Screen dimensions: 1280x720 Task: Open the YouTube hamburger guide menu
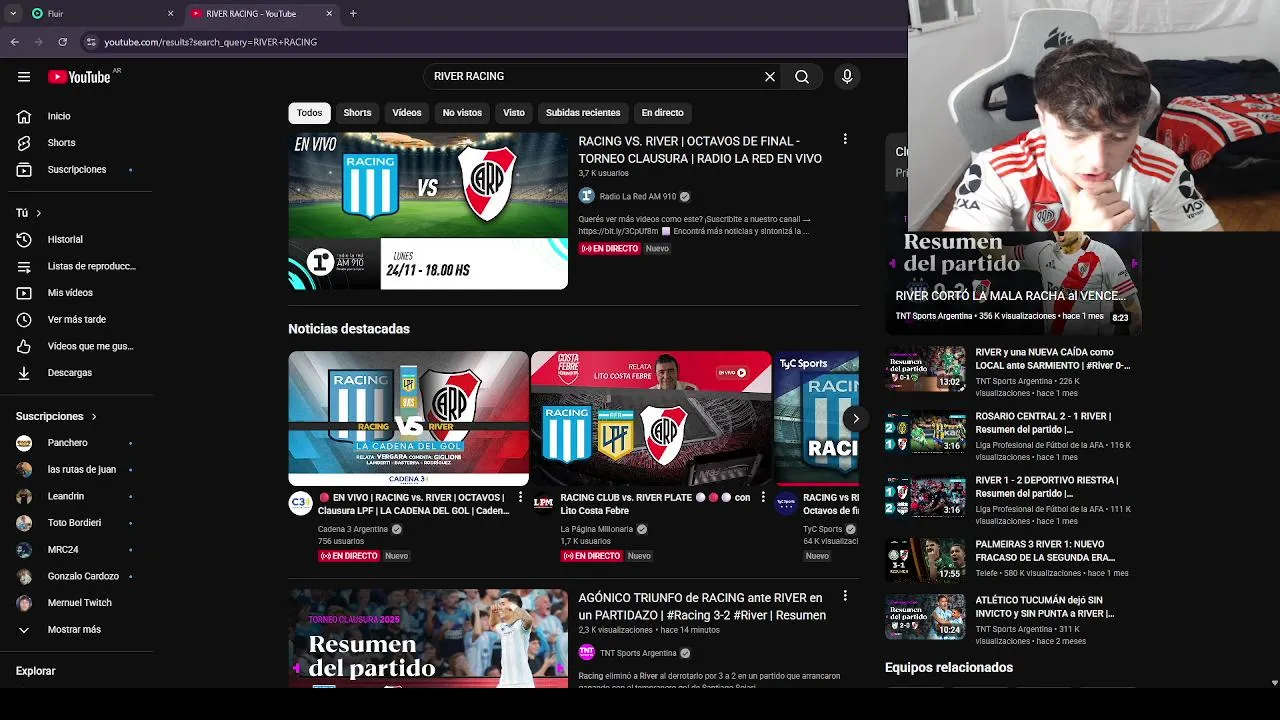point(24,77)
